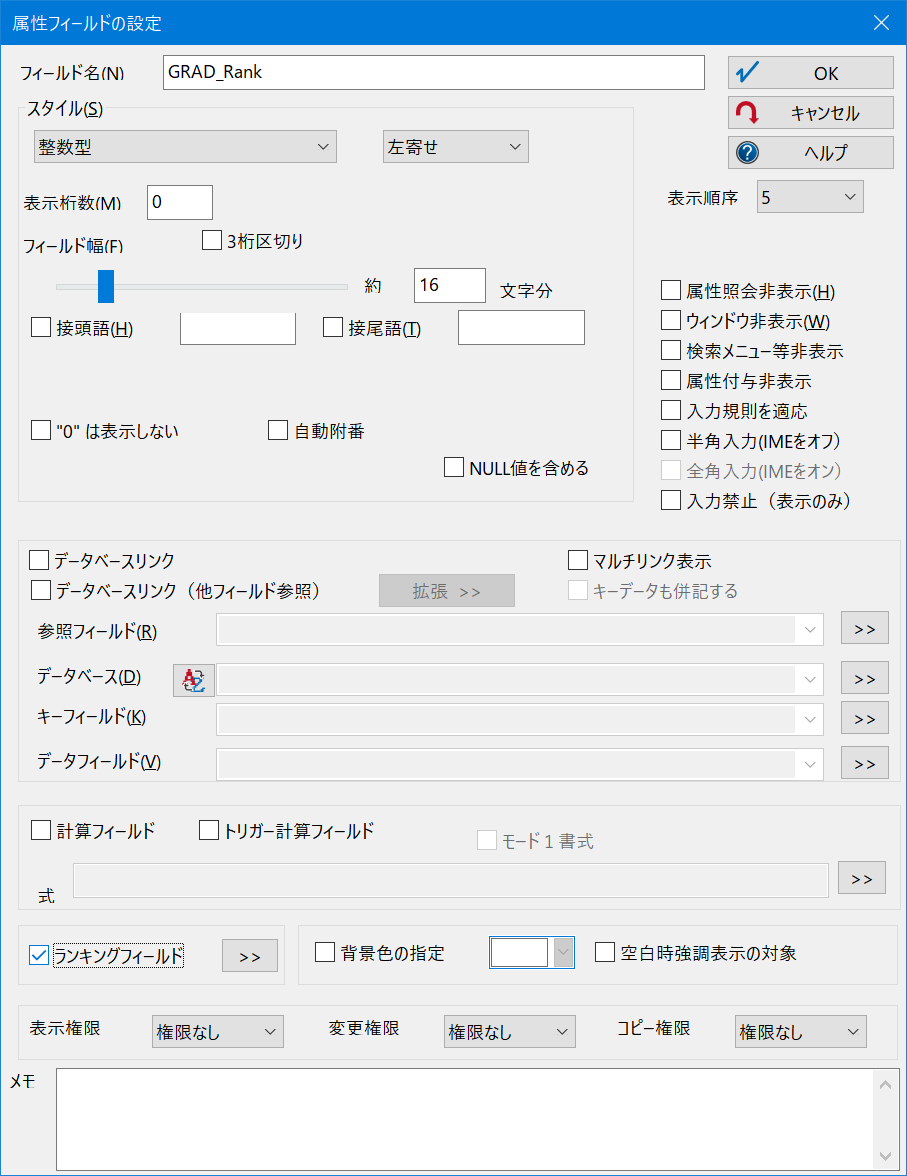
Task: Click the >> button beside ランキングフィールド
Action: click(x=250, y=956)
